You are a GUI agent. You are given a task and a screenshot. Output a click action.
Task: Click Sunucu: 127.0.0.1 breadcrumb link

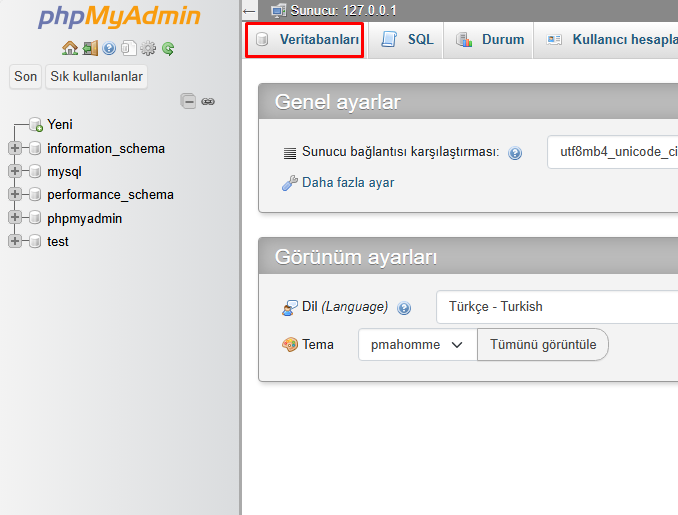(343, 10)
